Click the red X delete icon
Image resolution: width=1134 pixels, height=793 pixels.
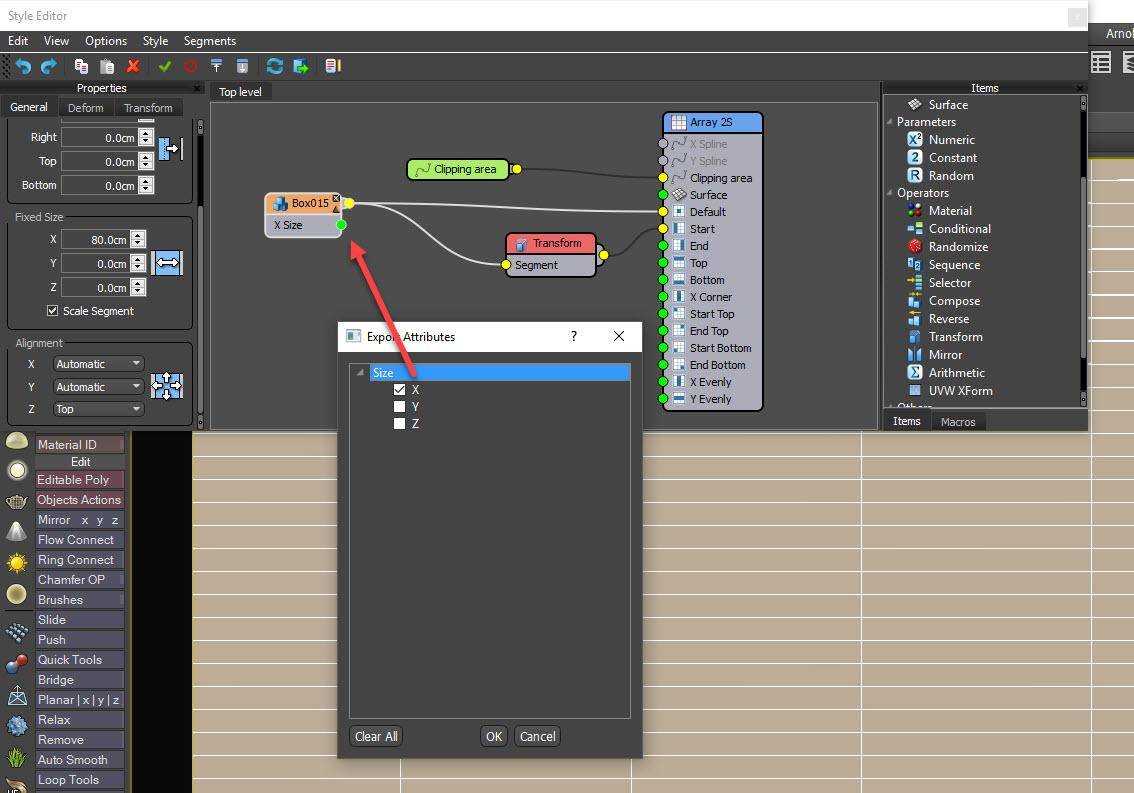133,66
